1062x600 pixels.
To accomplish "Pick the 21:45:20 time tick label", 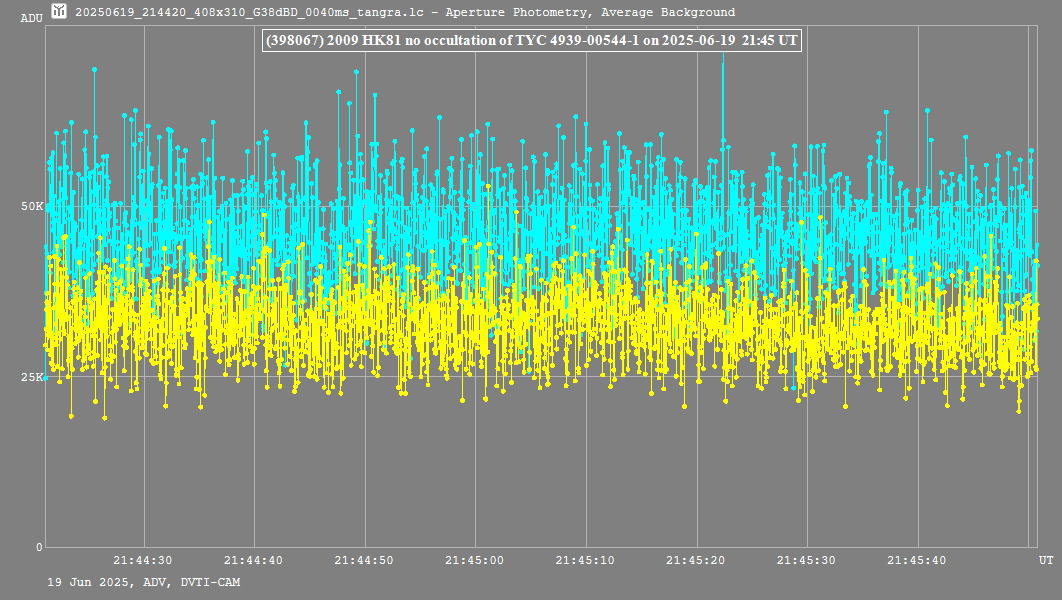I will click(x=696, y=561).
